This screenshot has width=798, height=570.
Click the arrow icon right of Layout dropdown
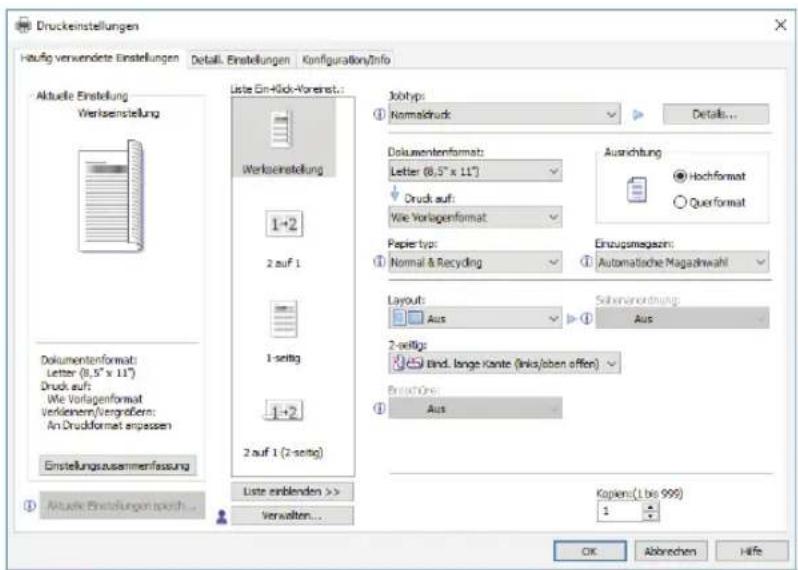pyautogui.click(x=572, y=319)
